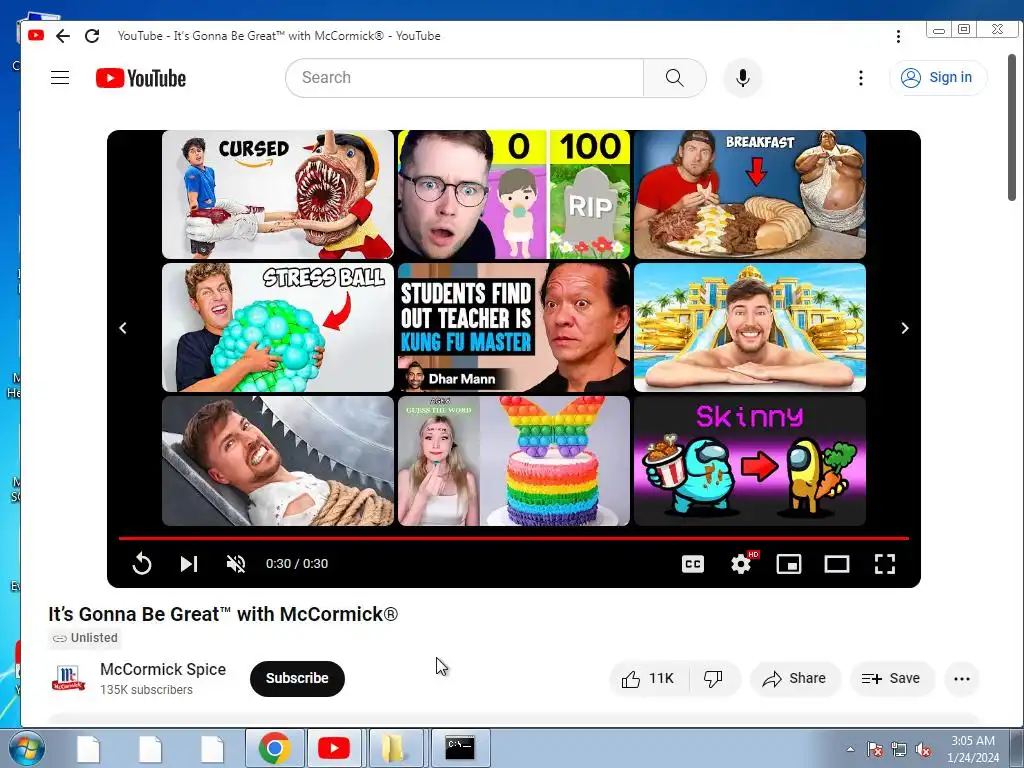Open the Cursed Amazon thumbnail video
This screenshot has height=768, width=1024.
point(278,195)
